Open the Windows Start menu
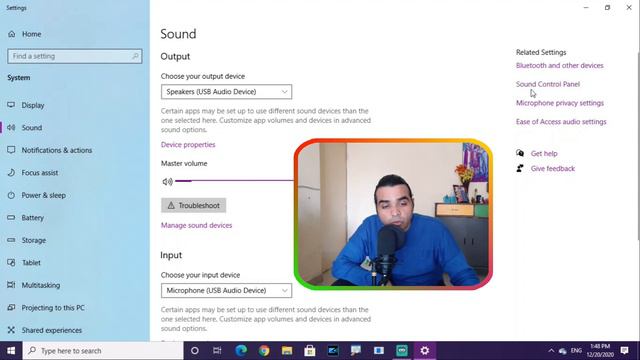Image resolution: width=640 pixels, height=360 pixels. coord(11,351)
